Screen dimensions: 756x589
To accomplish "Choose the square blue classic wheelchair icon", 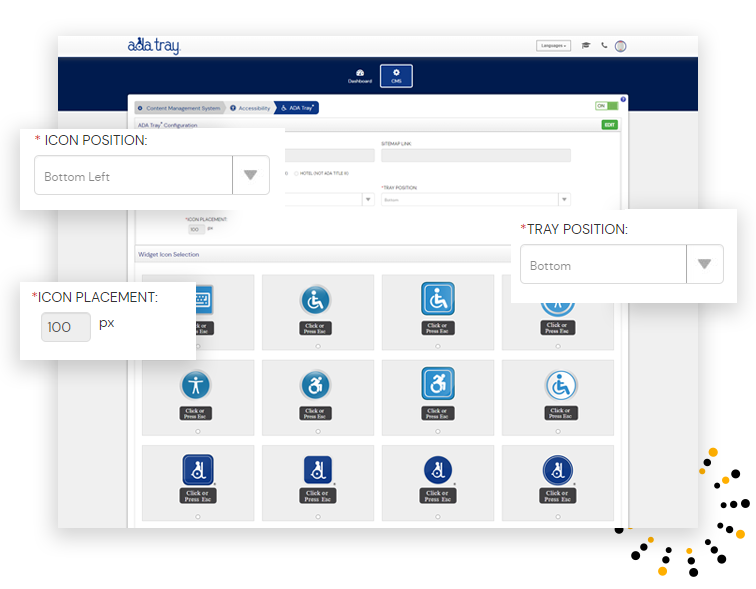I will click(438, 298).
